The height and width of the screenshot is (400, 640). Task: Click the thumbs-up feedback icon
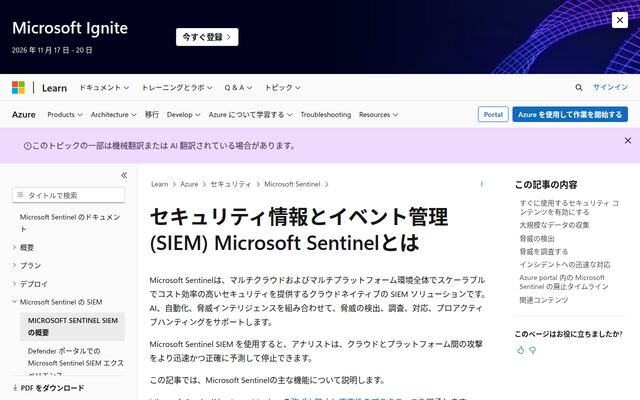[520, 350]
